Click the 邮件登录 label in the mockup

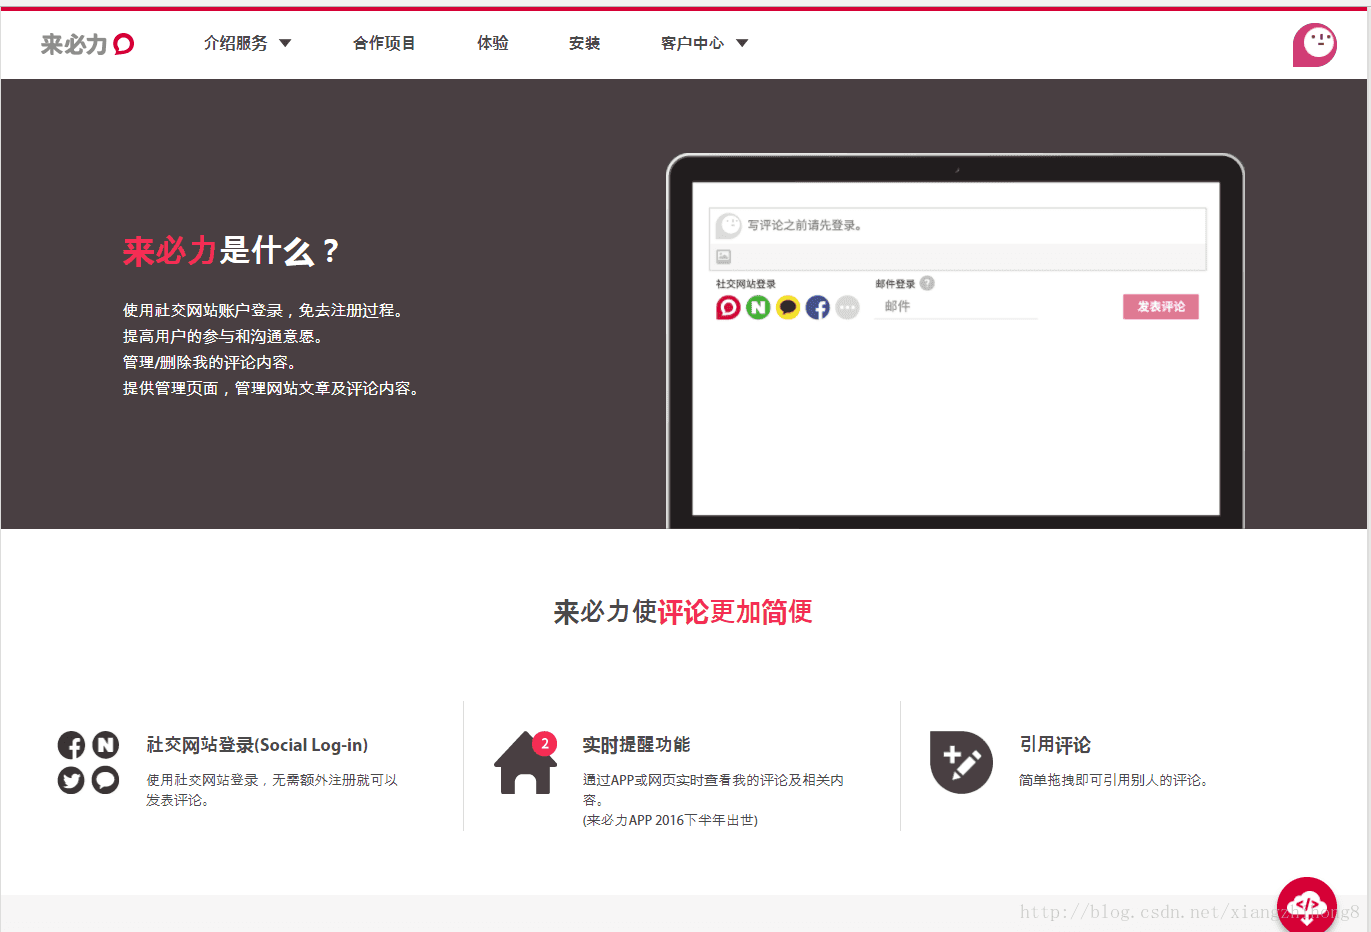[x=896, y=284]
